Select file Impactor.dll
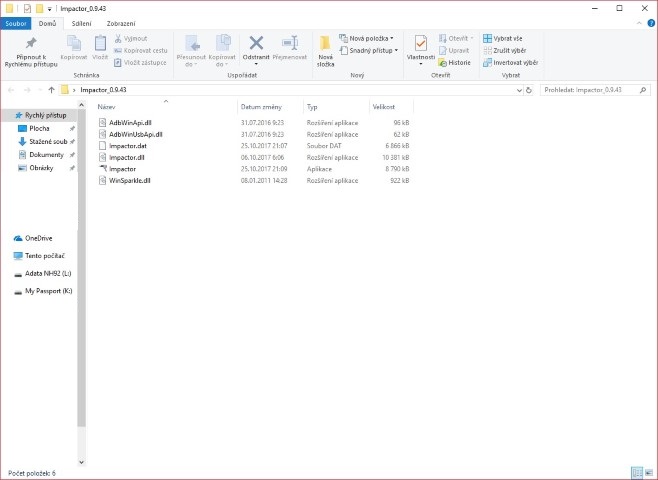Viewport: 658px width, 480px height. click(x=126, y=157)
